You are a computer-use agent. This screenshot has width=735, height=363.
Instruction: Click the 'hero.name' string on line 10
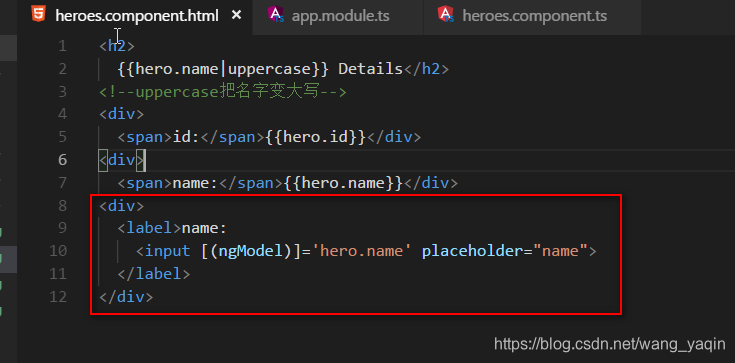[x=361, y=251]
